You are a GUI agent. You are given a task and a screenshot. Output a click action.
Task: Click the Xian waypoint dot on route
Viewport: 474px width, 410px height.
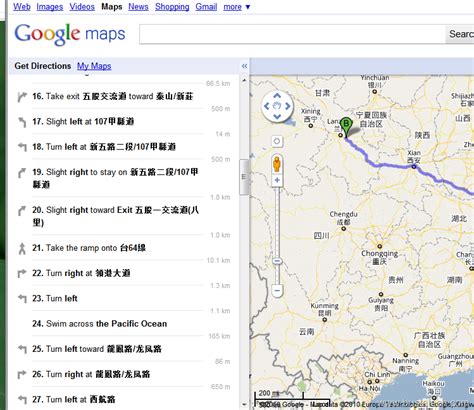tap(414, 167)
